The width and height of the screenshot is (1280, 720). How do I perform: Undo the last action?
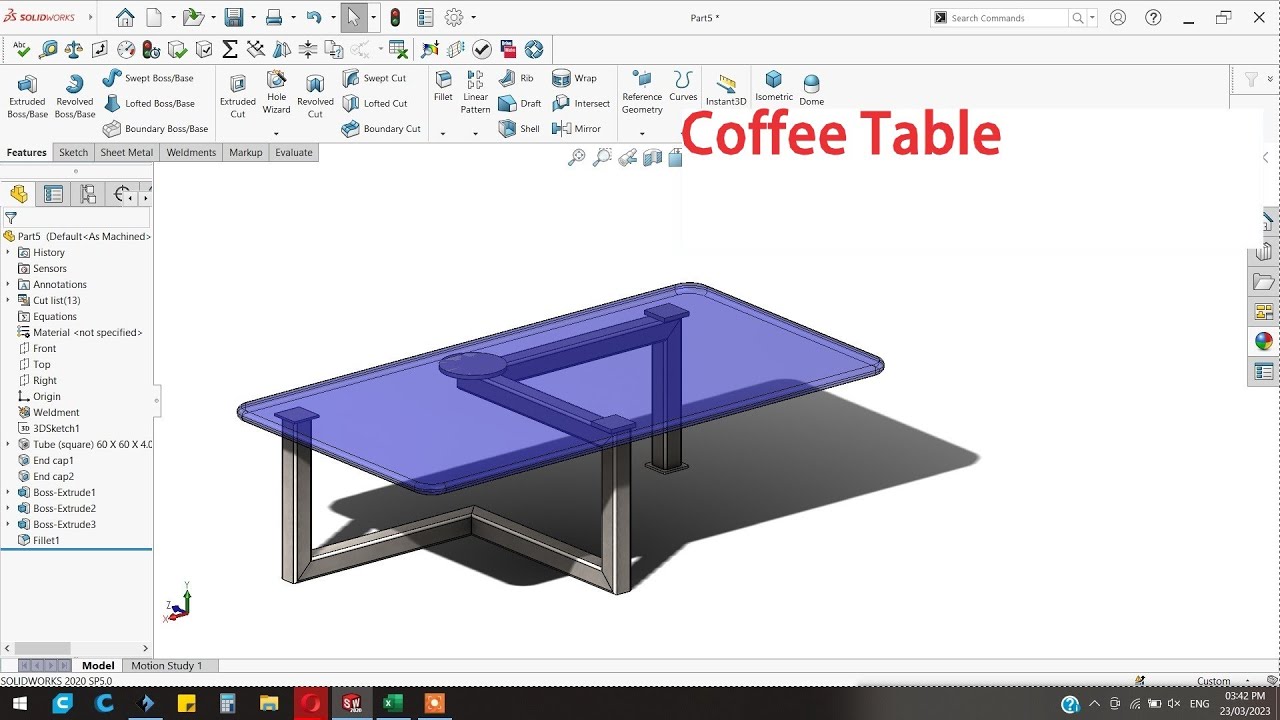314,18
